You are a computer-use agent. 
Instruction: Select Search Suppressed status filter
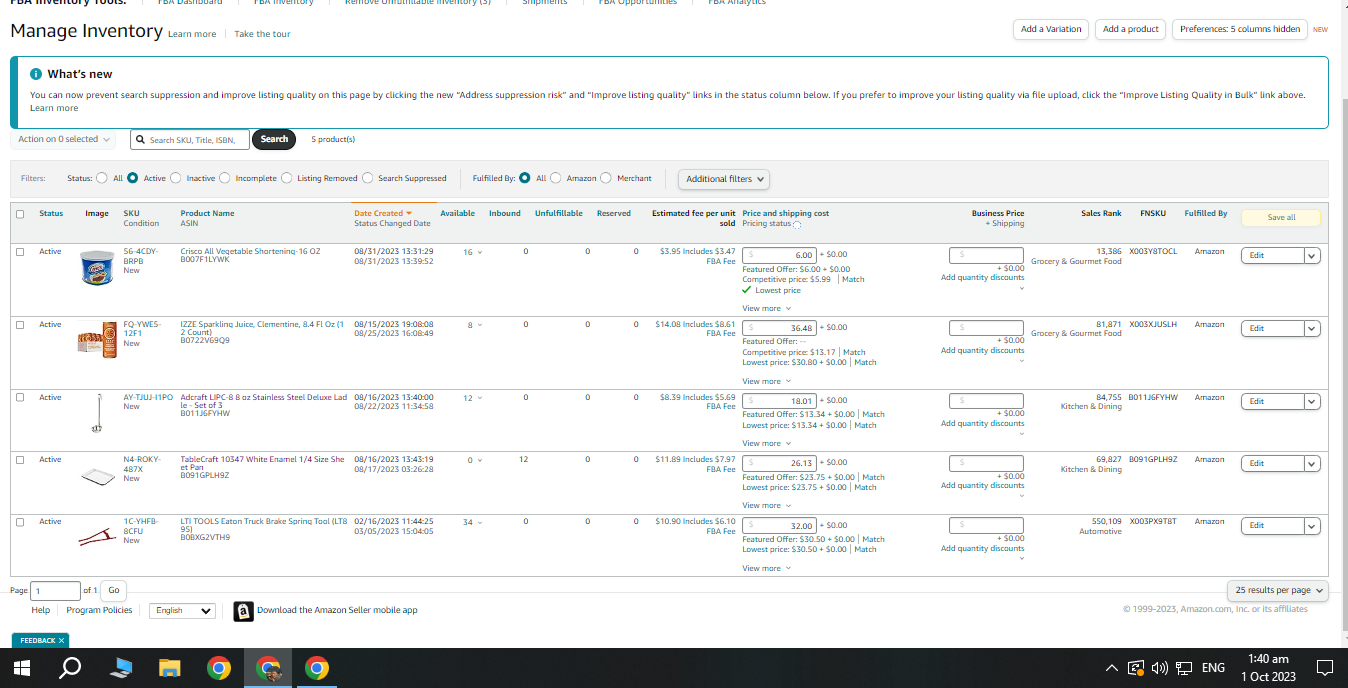[x=368, y=178]
